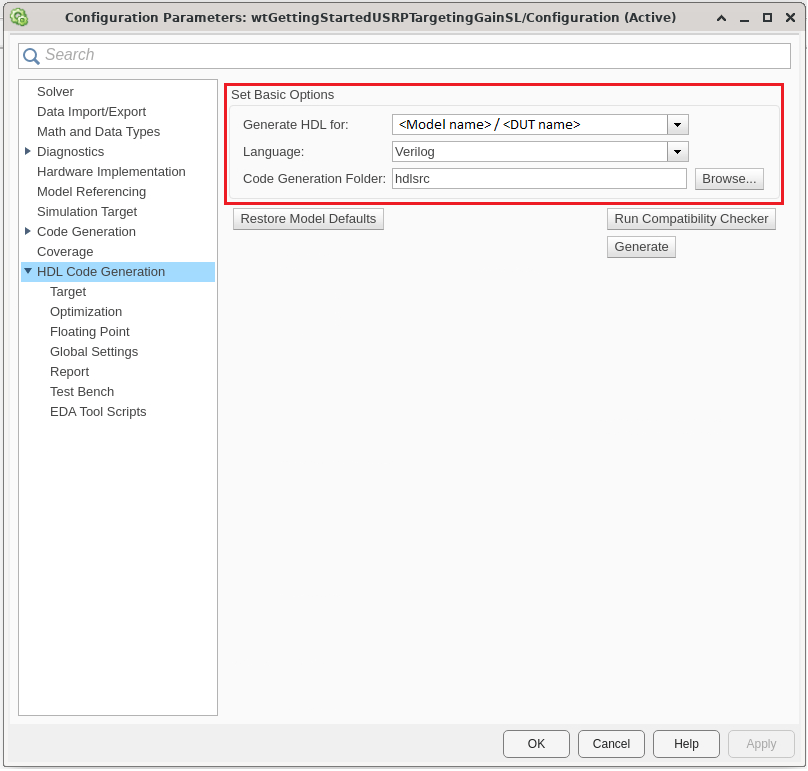Image resolution: width=808 pixels, height=771 pixels.
Task: Open the EDA Tool Scripts pane
Action: (x=98, y=412)
